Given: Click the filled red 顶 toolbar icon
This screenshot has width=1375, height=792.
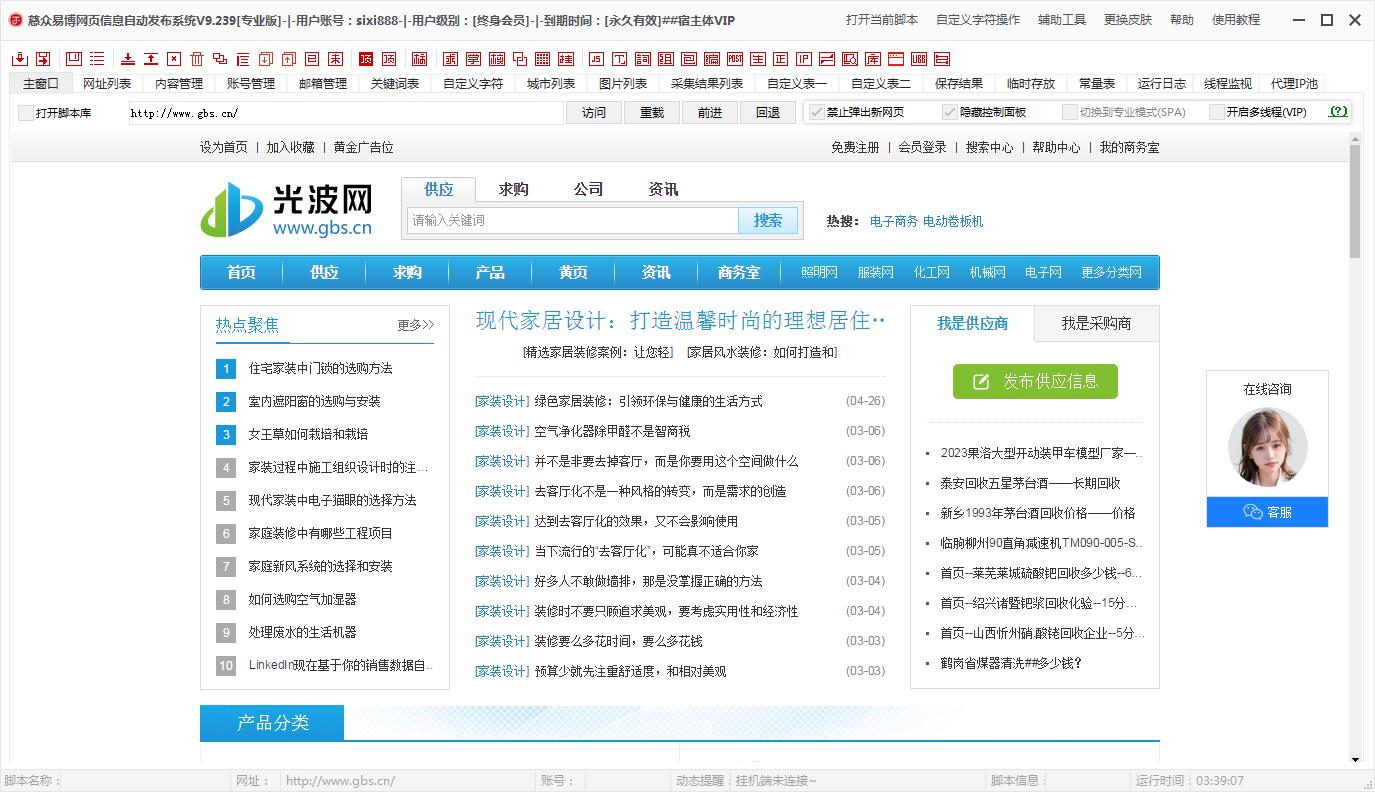Looking at the screenshot, I should click(x=366, y=59).
